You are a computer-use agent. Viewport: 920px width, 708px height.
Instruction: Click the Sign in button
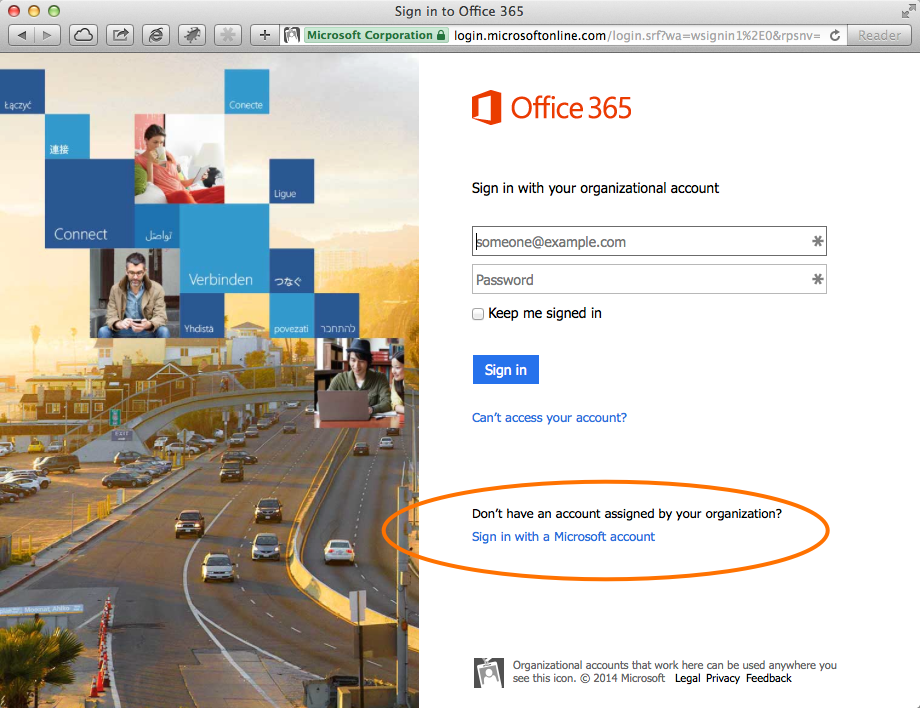point(505,369)
